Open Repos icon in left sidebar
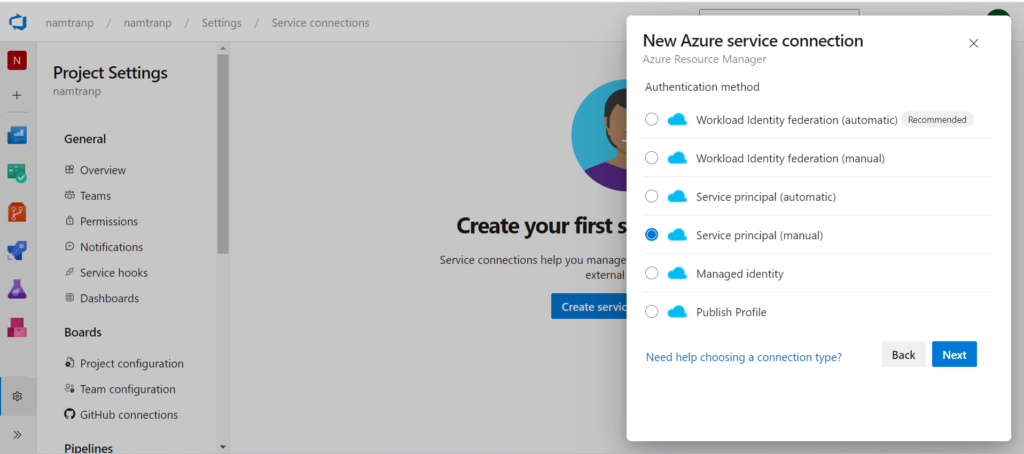This screenshot has width=1024, height=454. tap(17, 211)
